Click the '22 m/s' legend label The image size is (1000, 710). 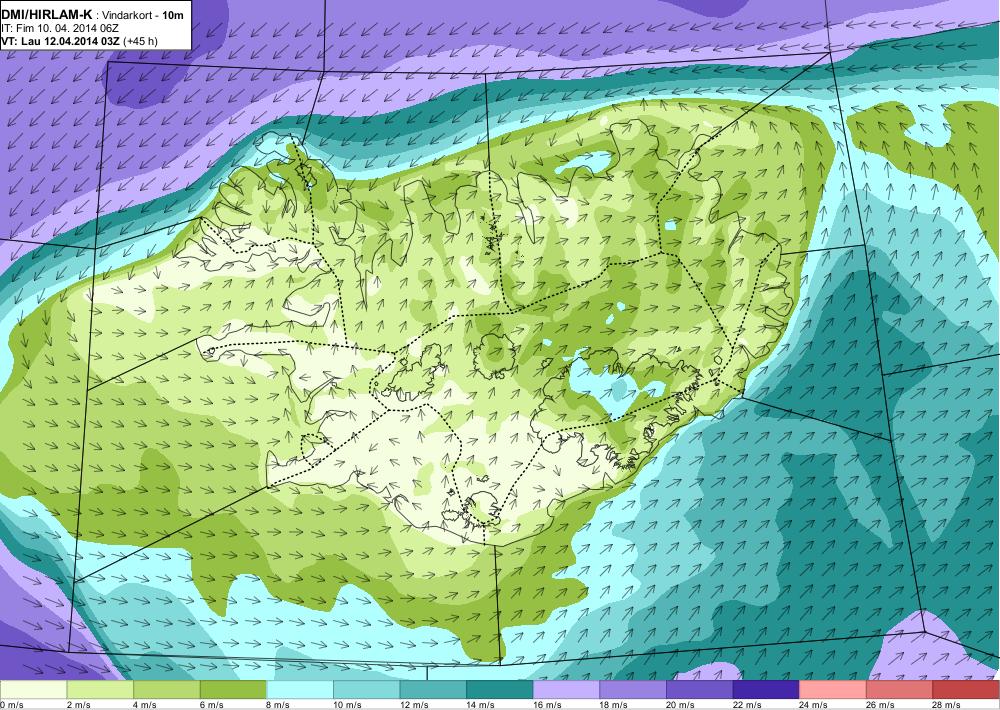(747, 704)
